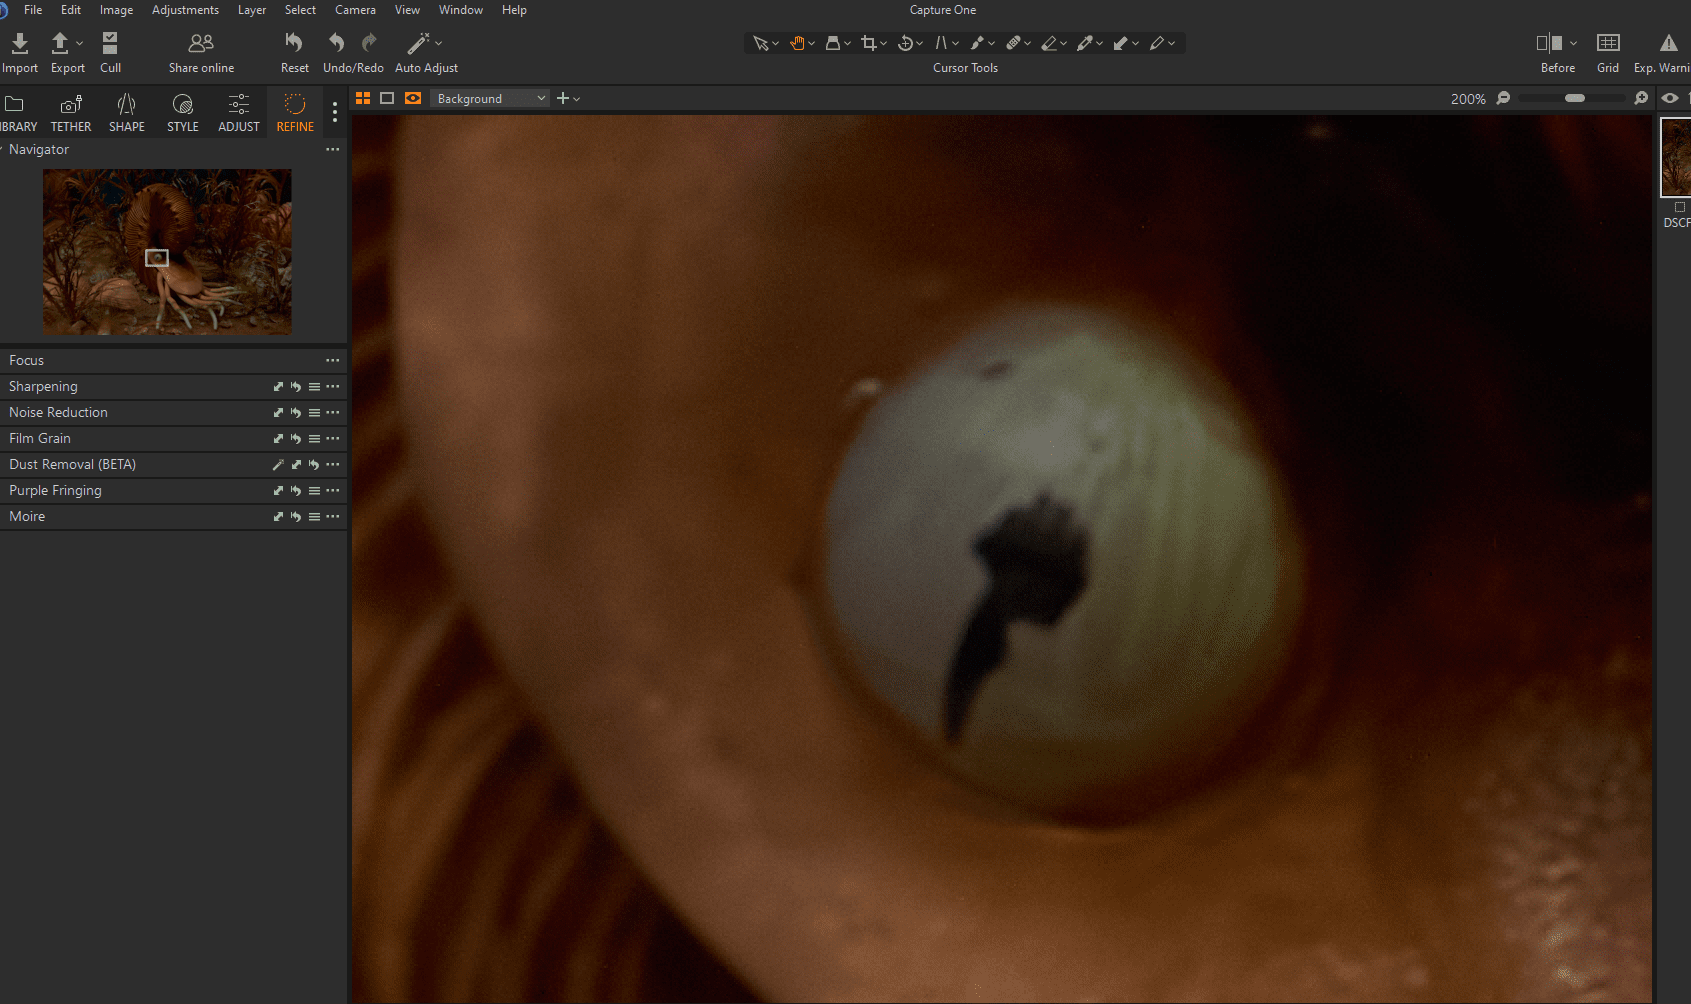This screenshot has height=1004, width=1691.
Task: Apply Auto Adjust magic wand
Action: pos(418,43)
